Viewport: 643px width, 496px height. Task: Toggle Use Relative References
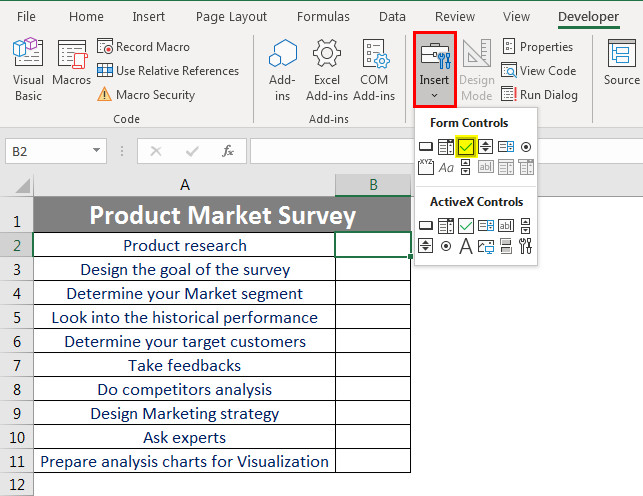[x=168, y=71]
